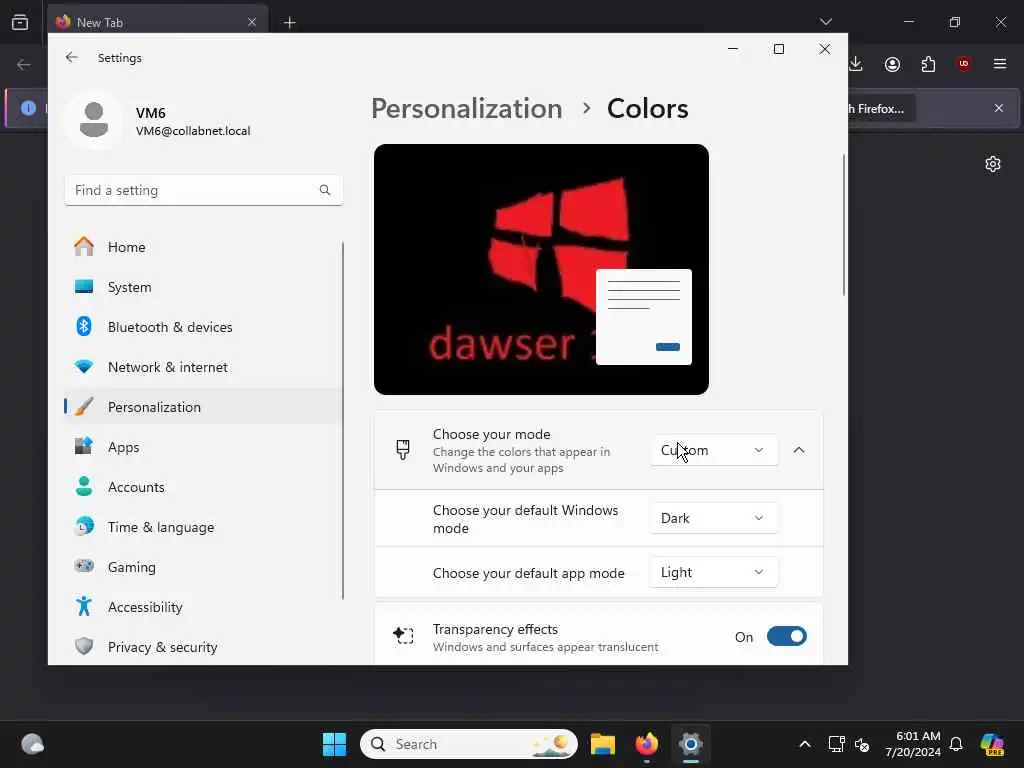
Task: Click Firefox back navigation arrow
Action: 24,64
